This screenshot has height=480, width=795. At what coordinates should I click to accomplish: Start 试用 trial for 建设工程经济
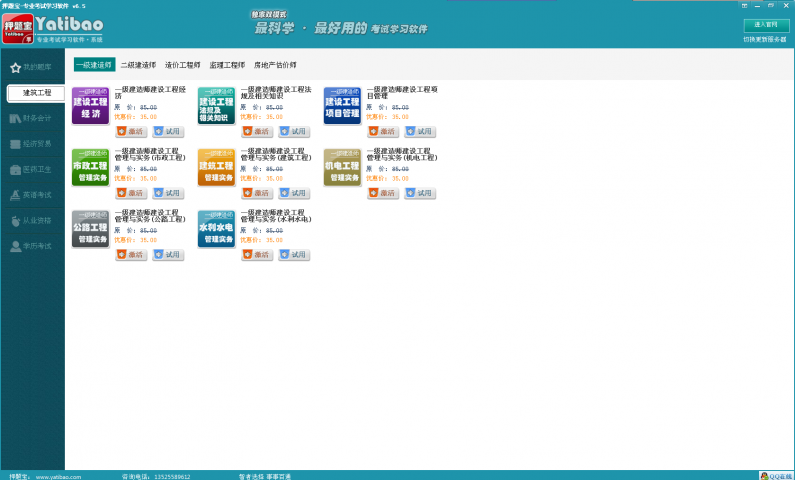(168, 131)
